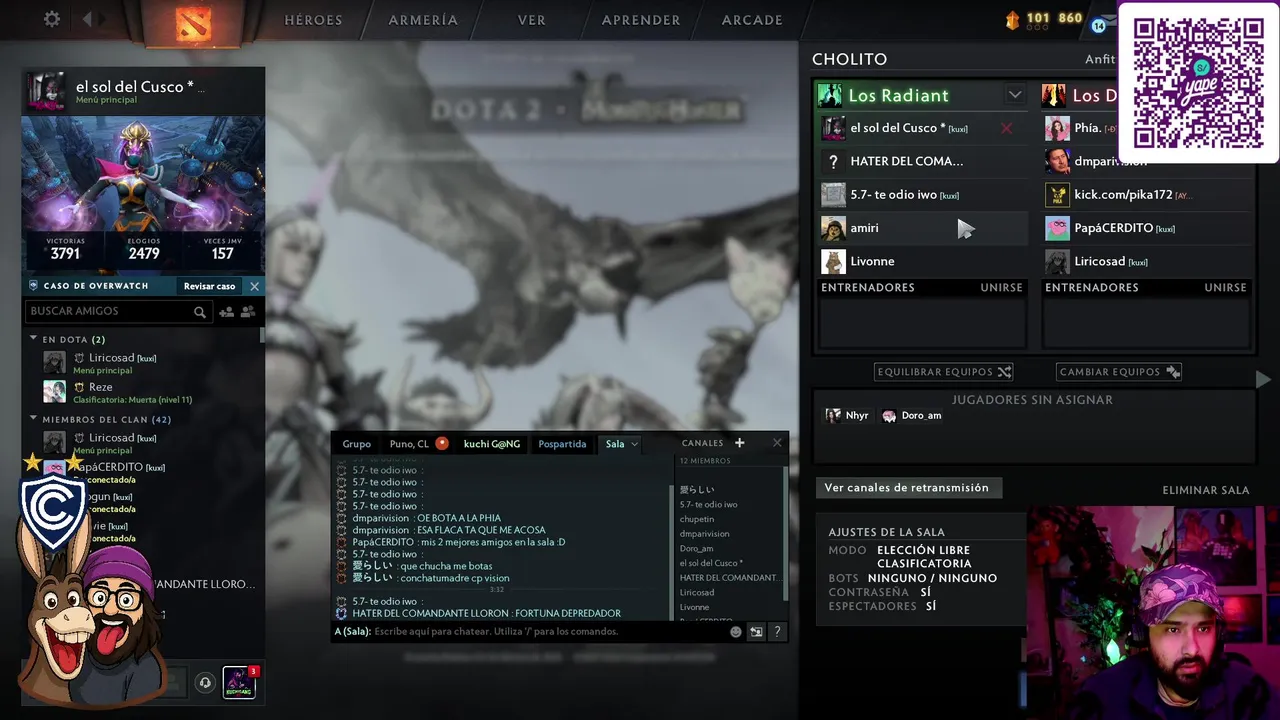Open the APRENDER menu
1280x720 pixels.
click(x=641, y=20)
